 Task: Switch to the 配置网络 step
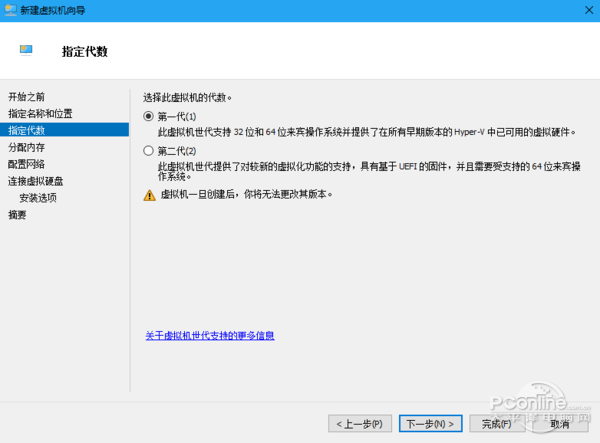coord(26,164)
